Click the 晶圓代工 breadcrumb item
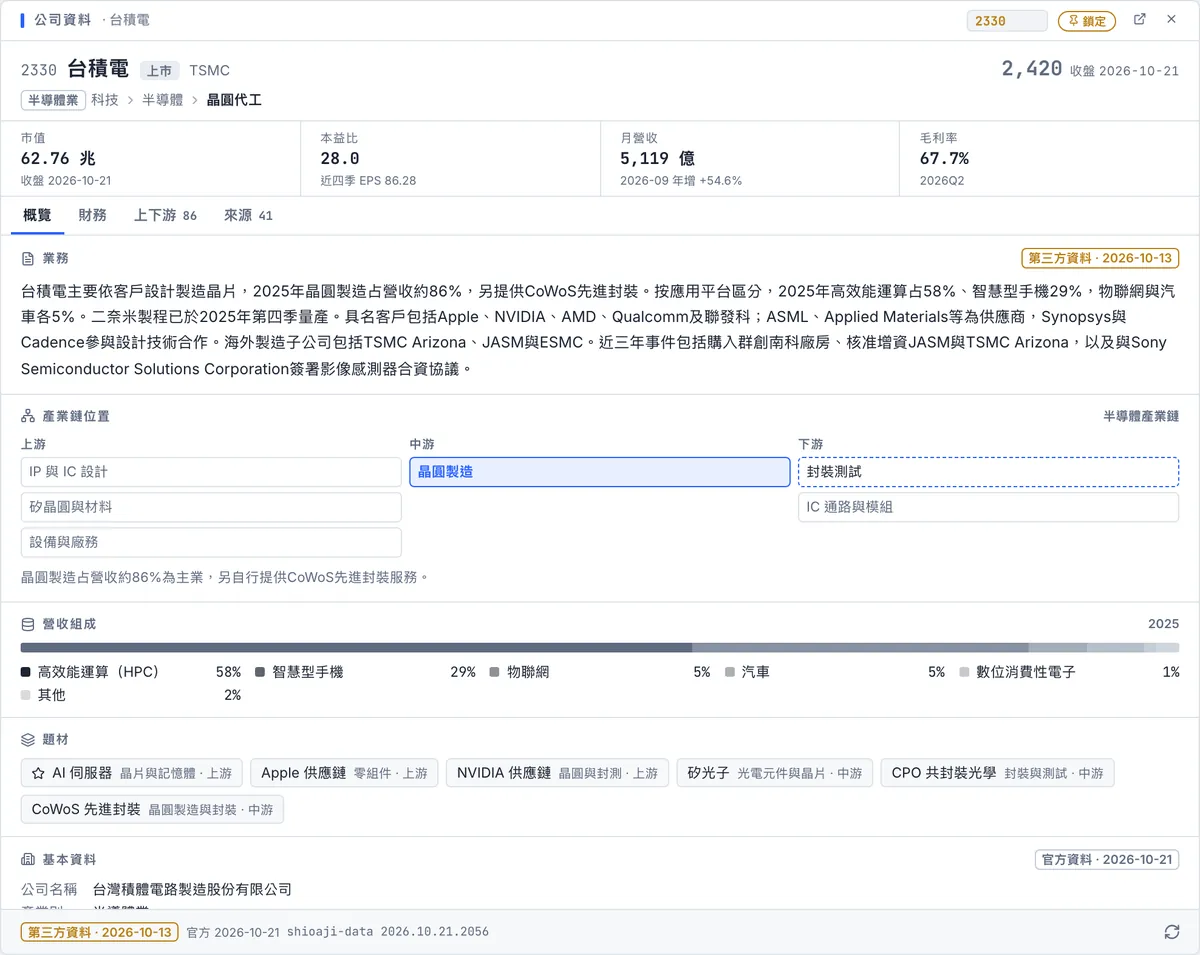Screen dimensions: 1200x955 point(234,100)
